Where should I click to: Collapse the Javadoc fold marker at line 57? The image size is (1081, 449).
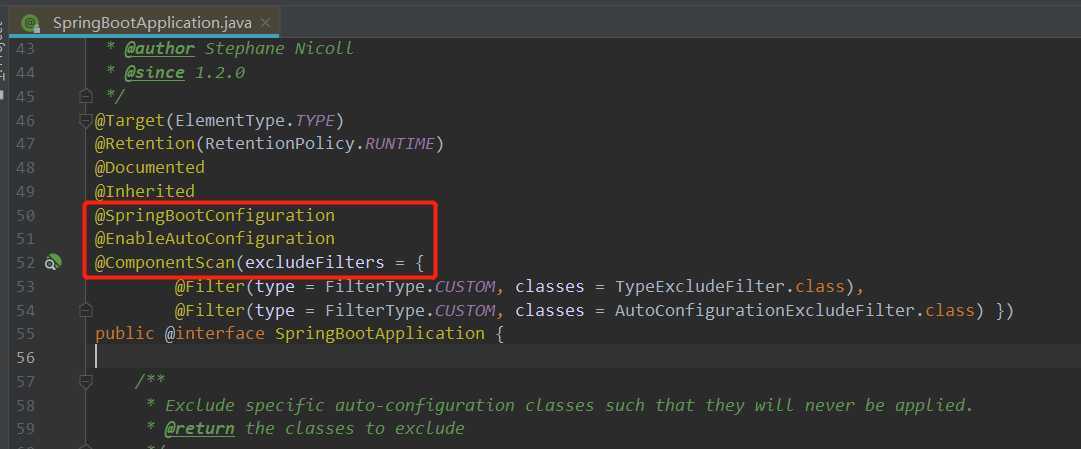click(x=85, y=381)
